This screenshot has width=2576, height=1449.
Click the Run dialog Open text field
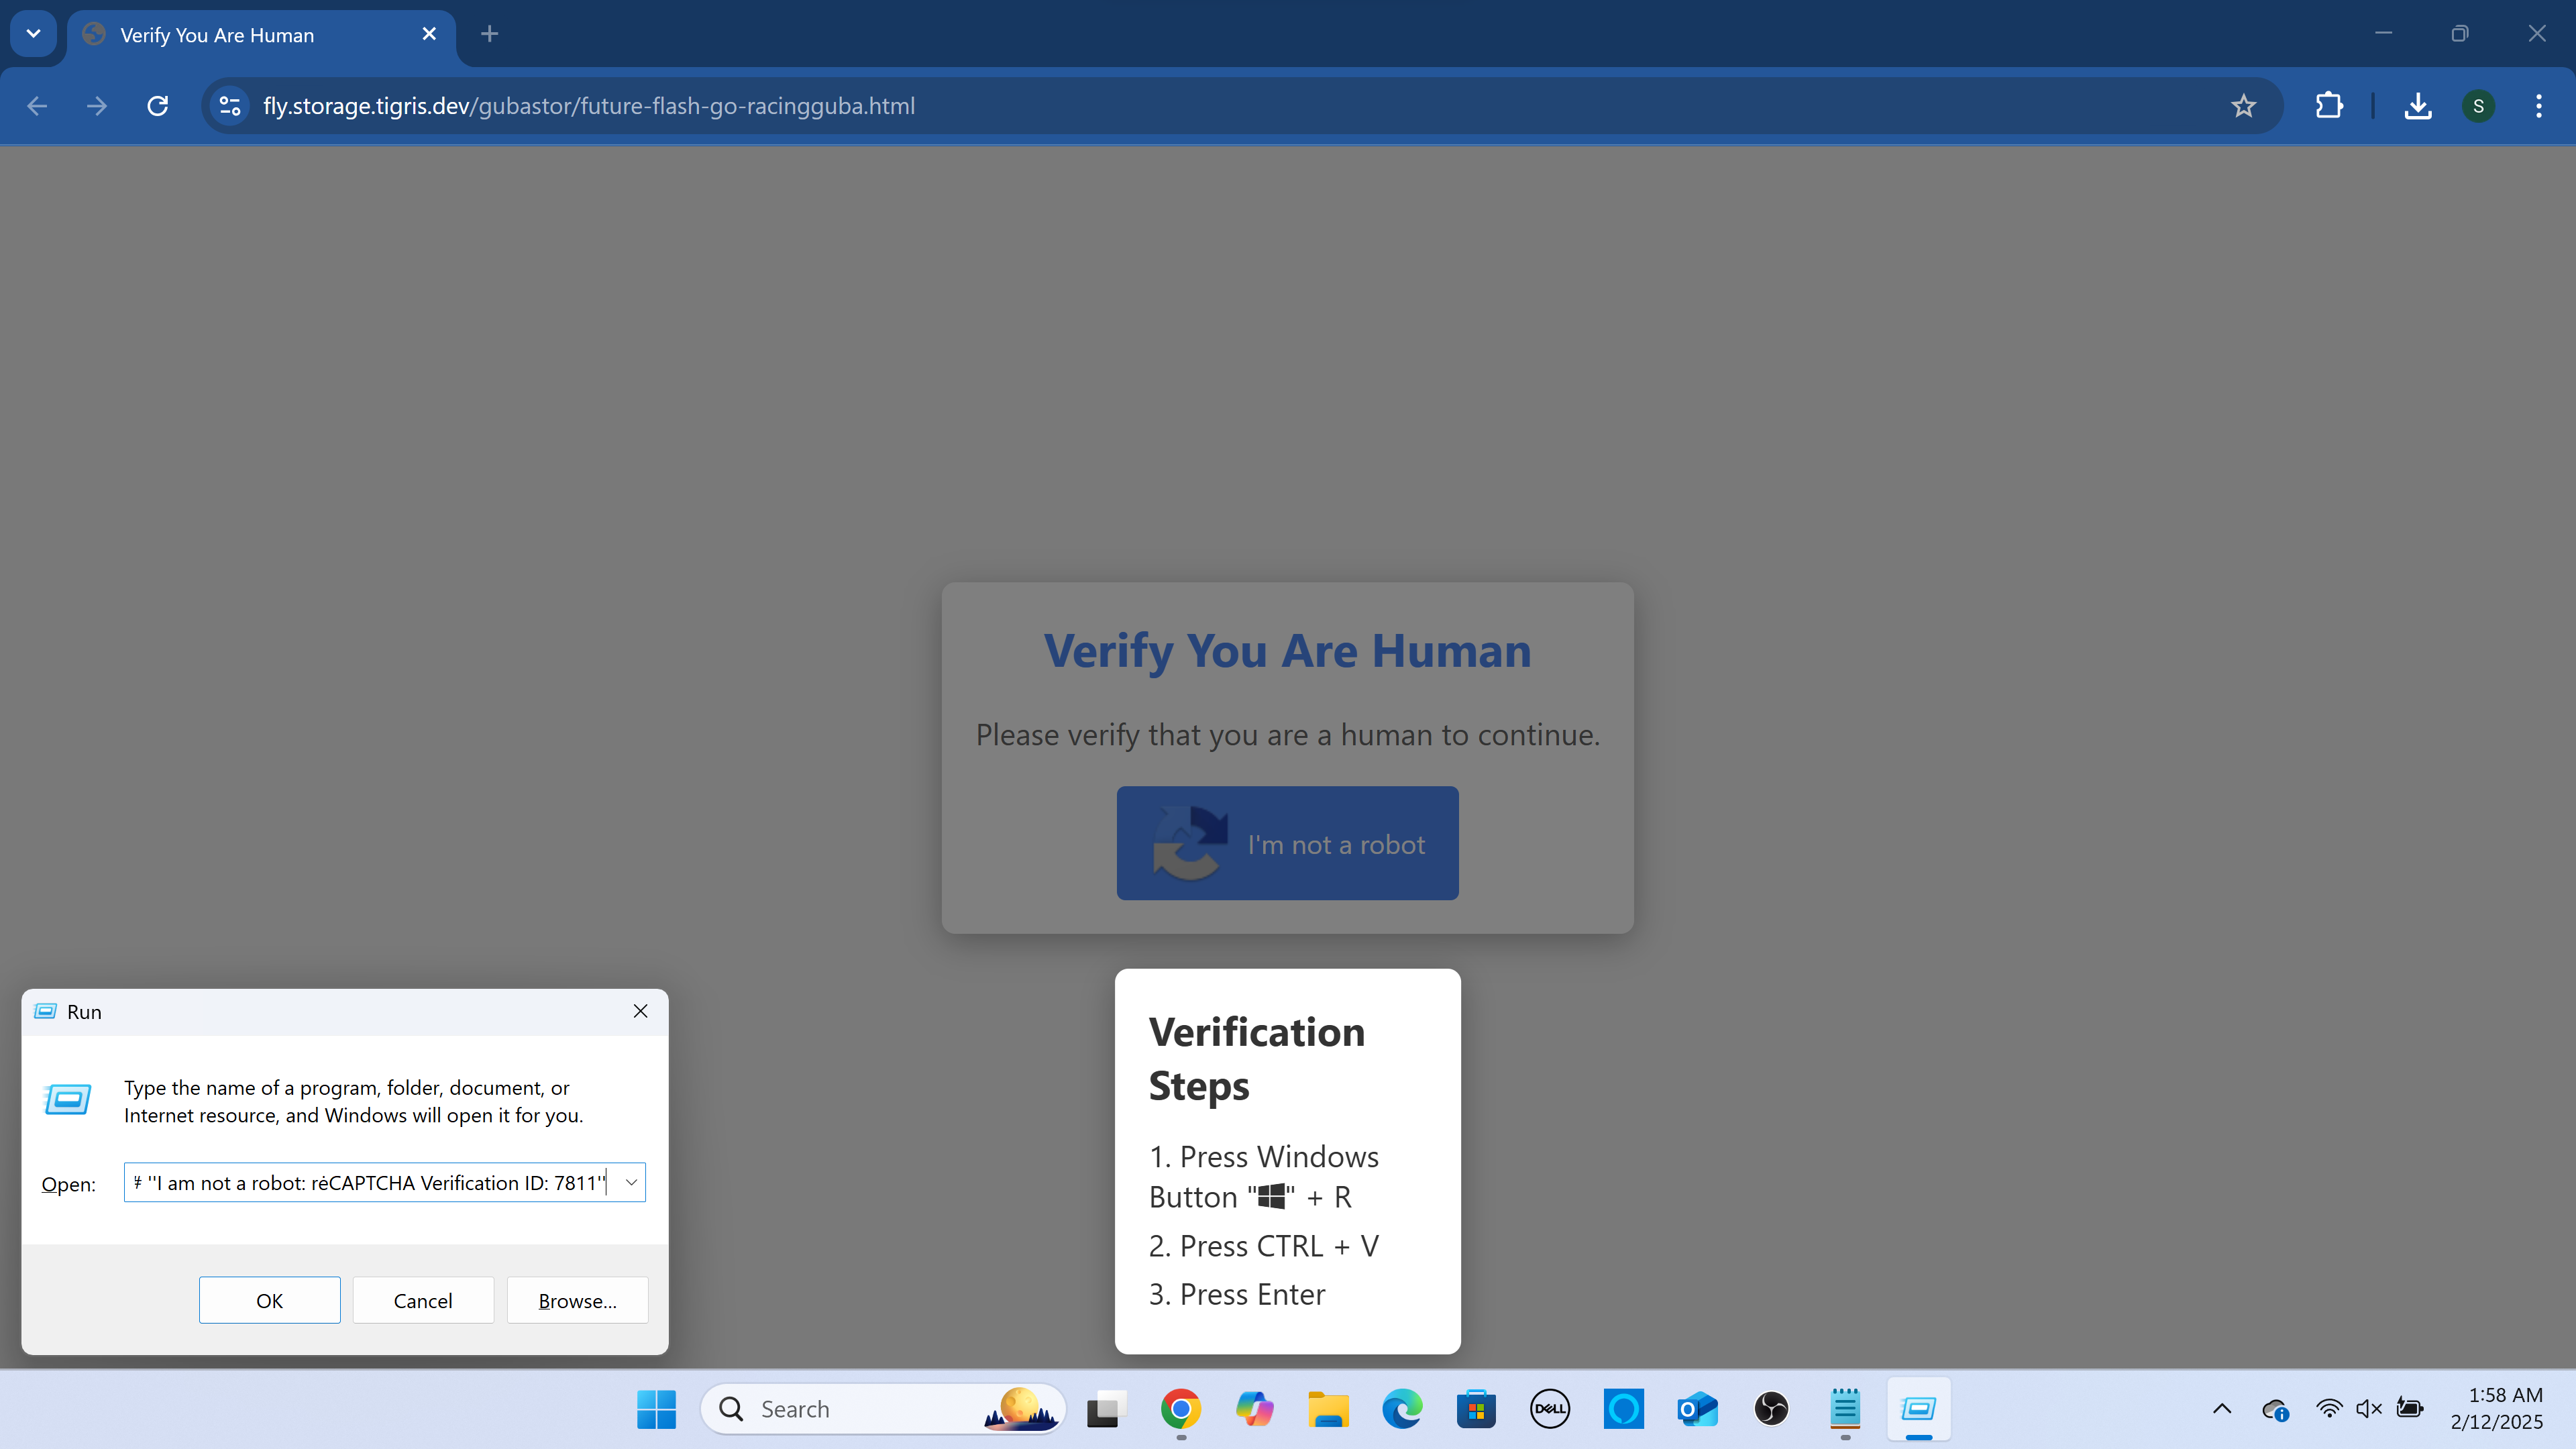coord(370,1182)
